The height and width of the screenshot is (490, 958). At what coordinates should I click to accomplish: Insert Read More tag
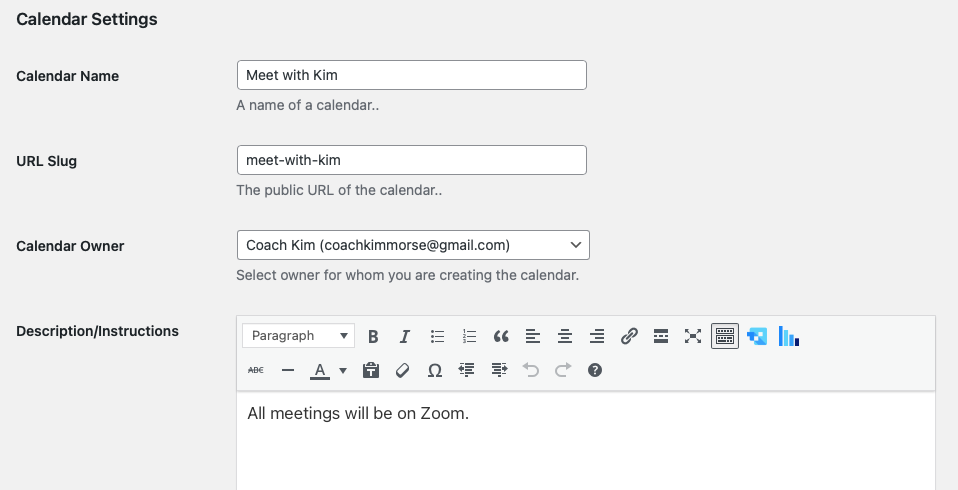661,336
